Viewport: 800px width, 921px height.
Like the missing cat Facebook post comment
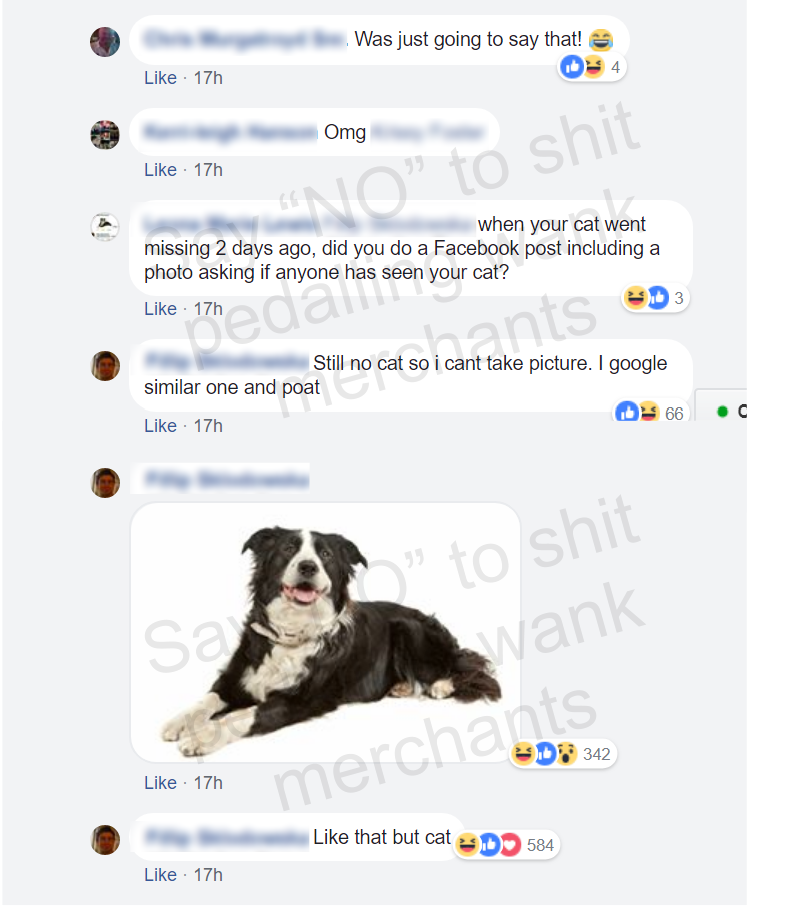pos(160,309)
